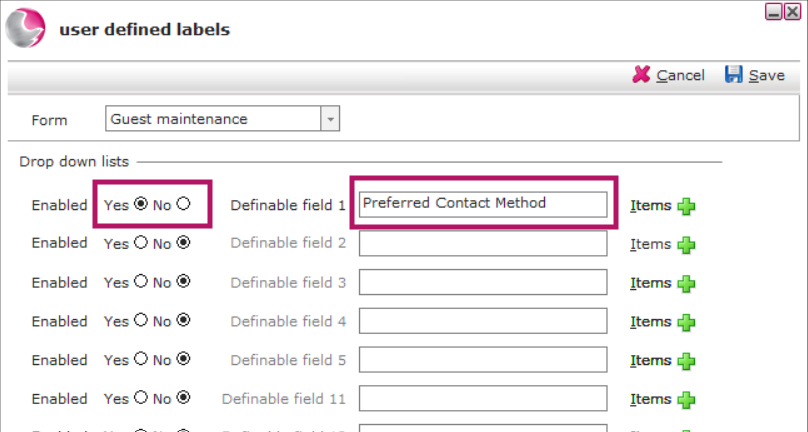The image size is (808, 432).
Task: Select Yes radio for Definable field 5
Action: point(141,358)
